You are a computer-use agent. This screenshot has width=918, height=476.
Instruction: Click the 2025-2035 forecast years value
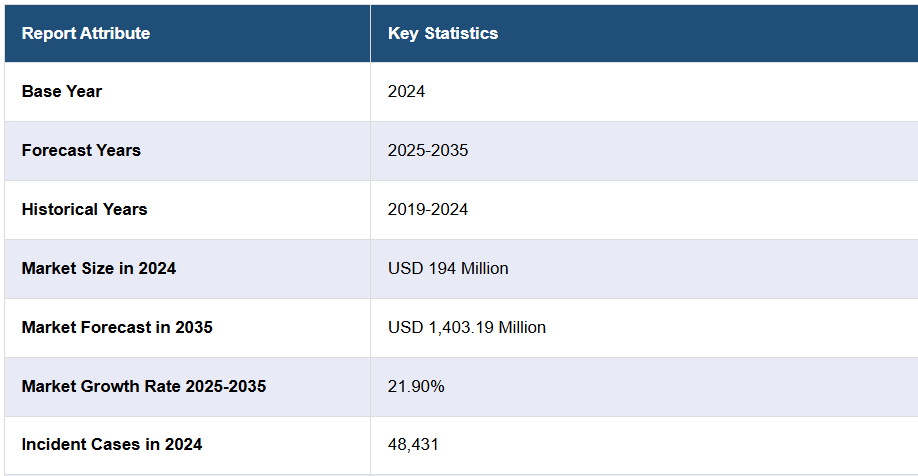coord(428,150)
